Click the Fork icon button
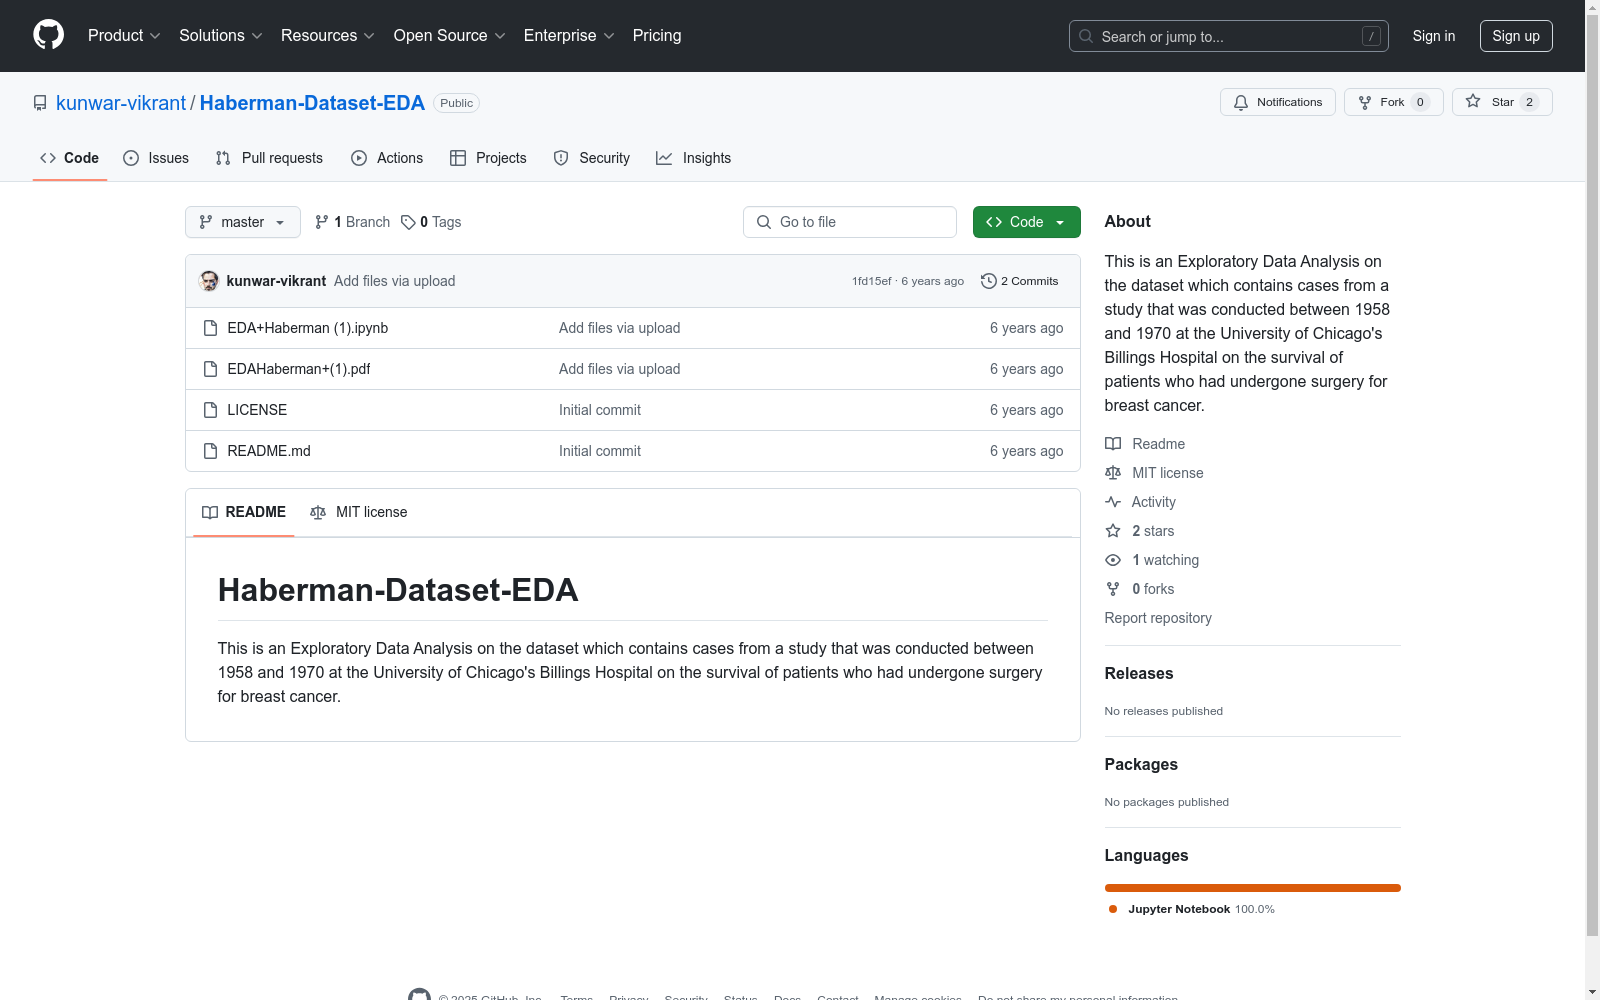Screen dimensions: 1600x1000 [x=1365, y=102]
